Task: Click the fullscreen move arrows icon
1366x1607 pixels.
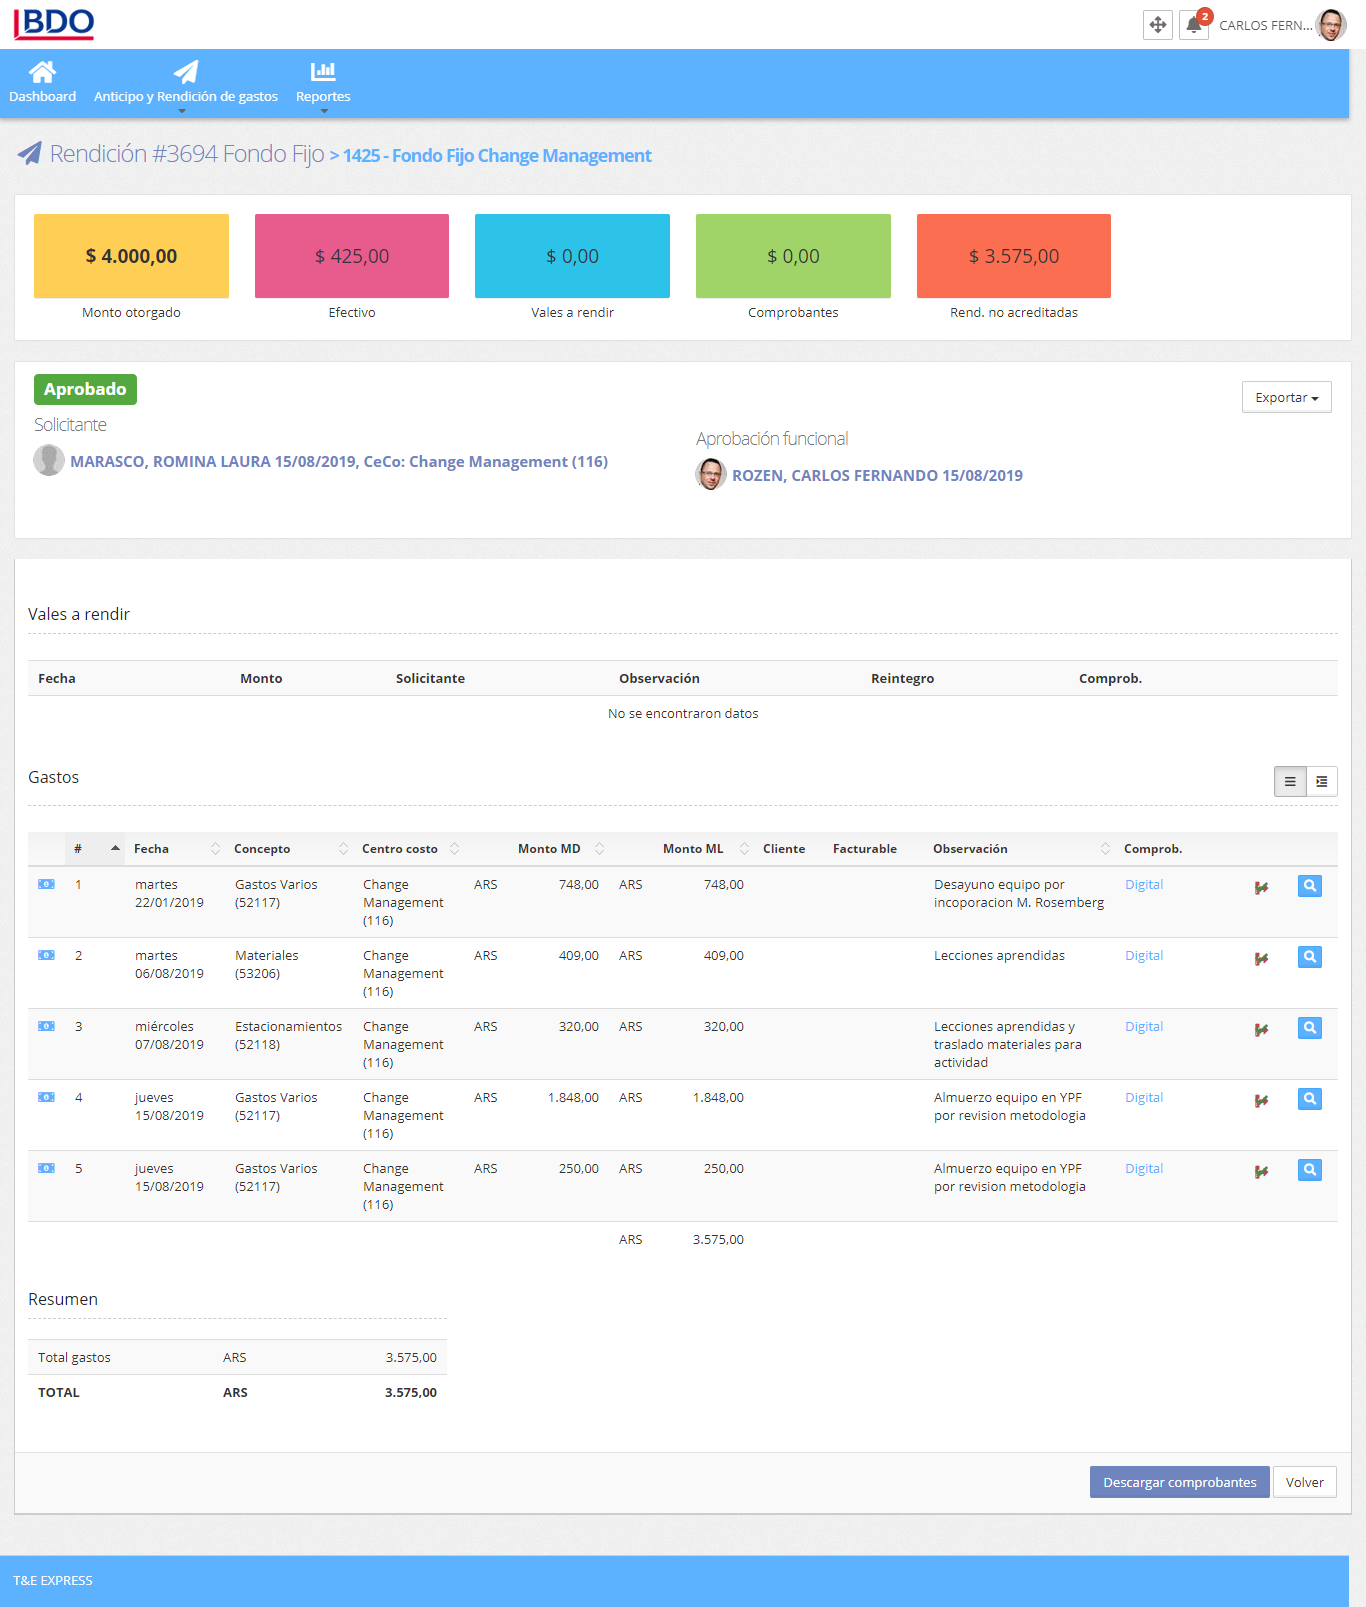Action: [1157, 25]
